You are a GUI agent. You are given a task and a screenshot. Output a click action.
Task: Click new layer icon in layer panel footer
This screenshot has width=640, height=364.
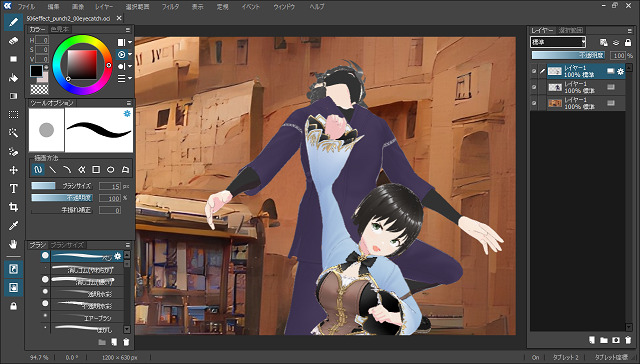(x=591, y=340)
